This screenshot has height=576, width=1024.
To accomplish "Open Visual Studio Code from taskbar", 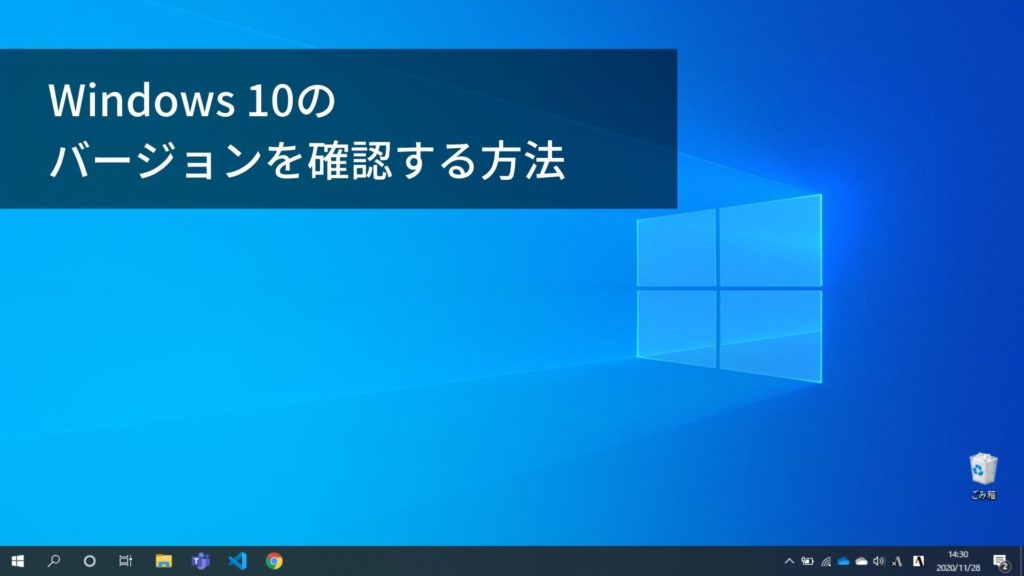I will pyautogui.click(x=238, y=561).
